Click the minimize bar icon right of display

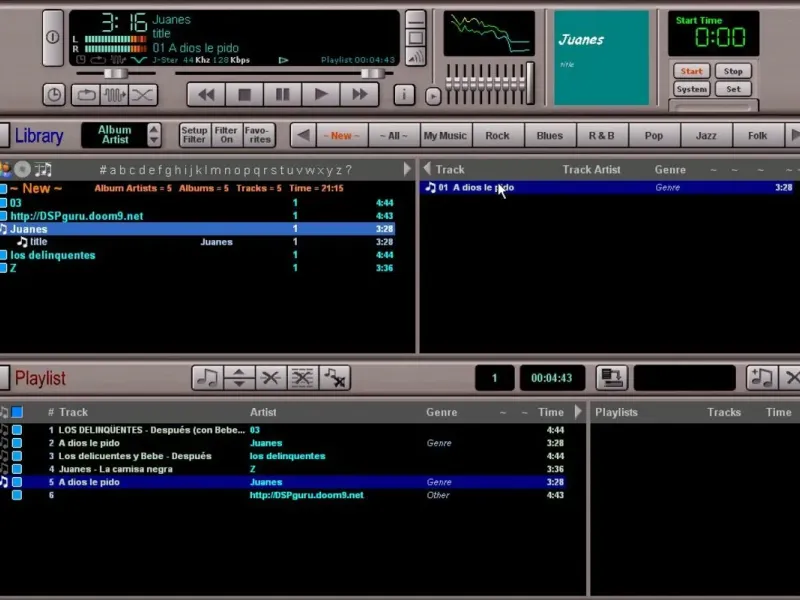[415, 19]
